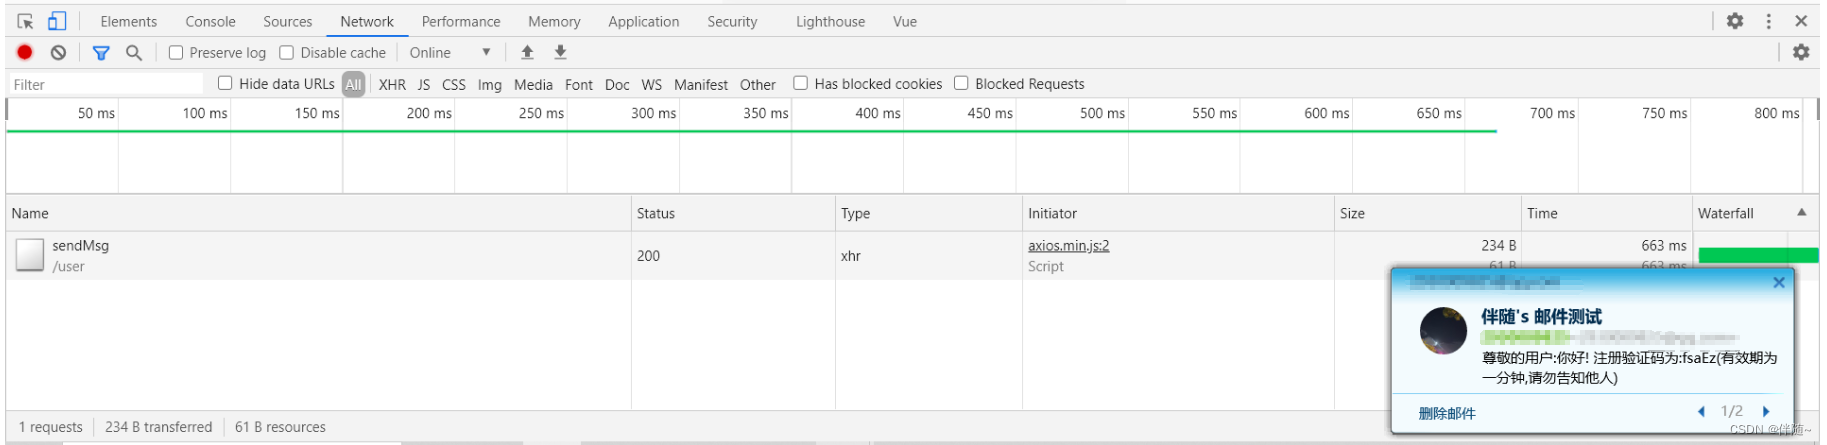The width and height of the screenshot is (1827, 445).
Task: Import HAR file with upload arrow
Action: [x=527, y=52]
